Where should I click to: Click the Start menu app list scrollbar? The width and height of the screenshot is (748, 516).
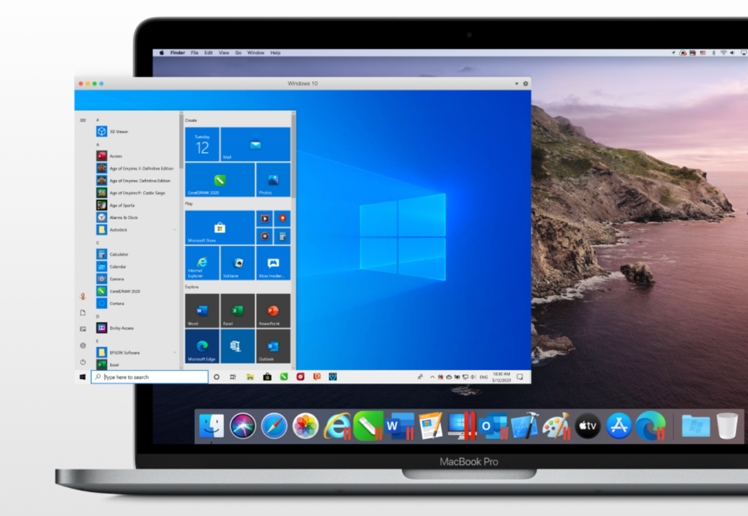point(181,141)
